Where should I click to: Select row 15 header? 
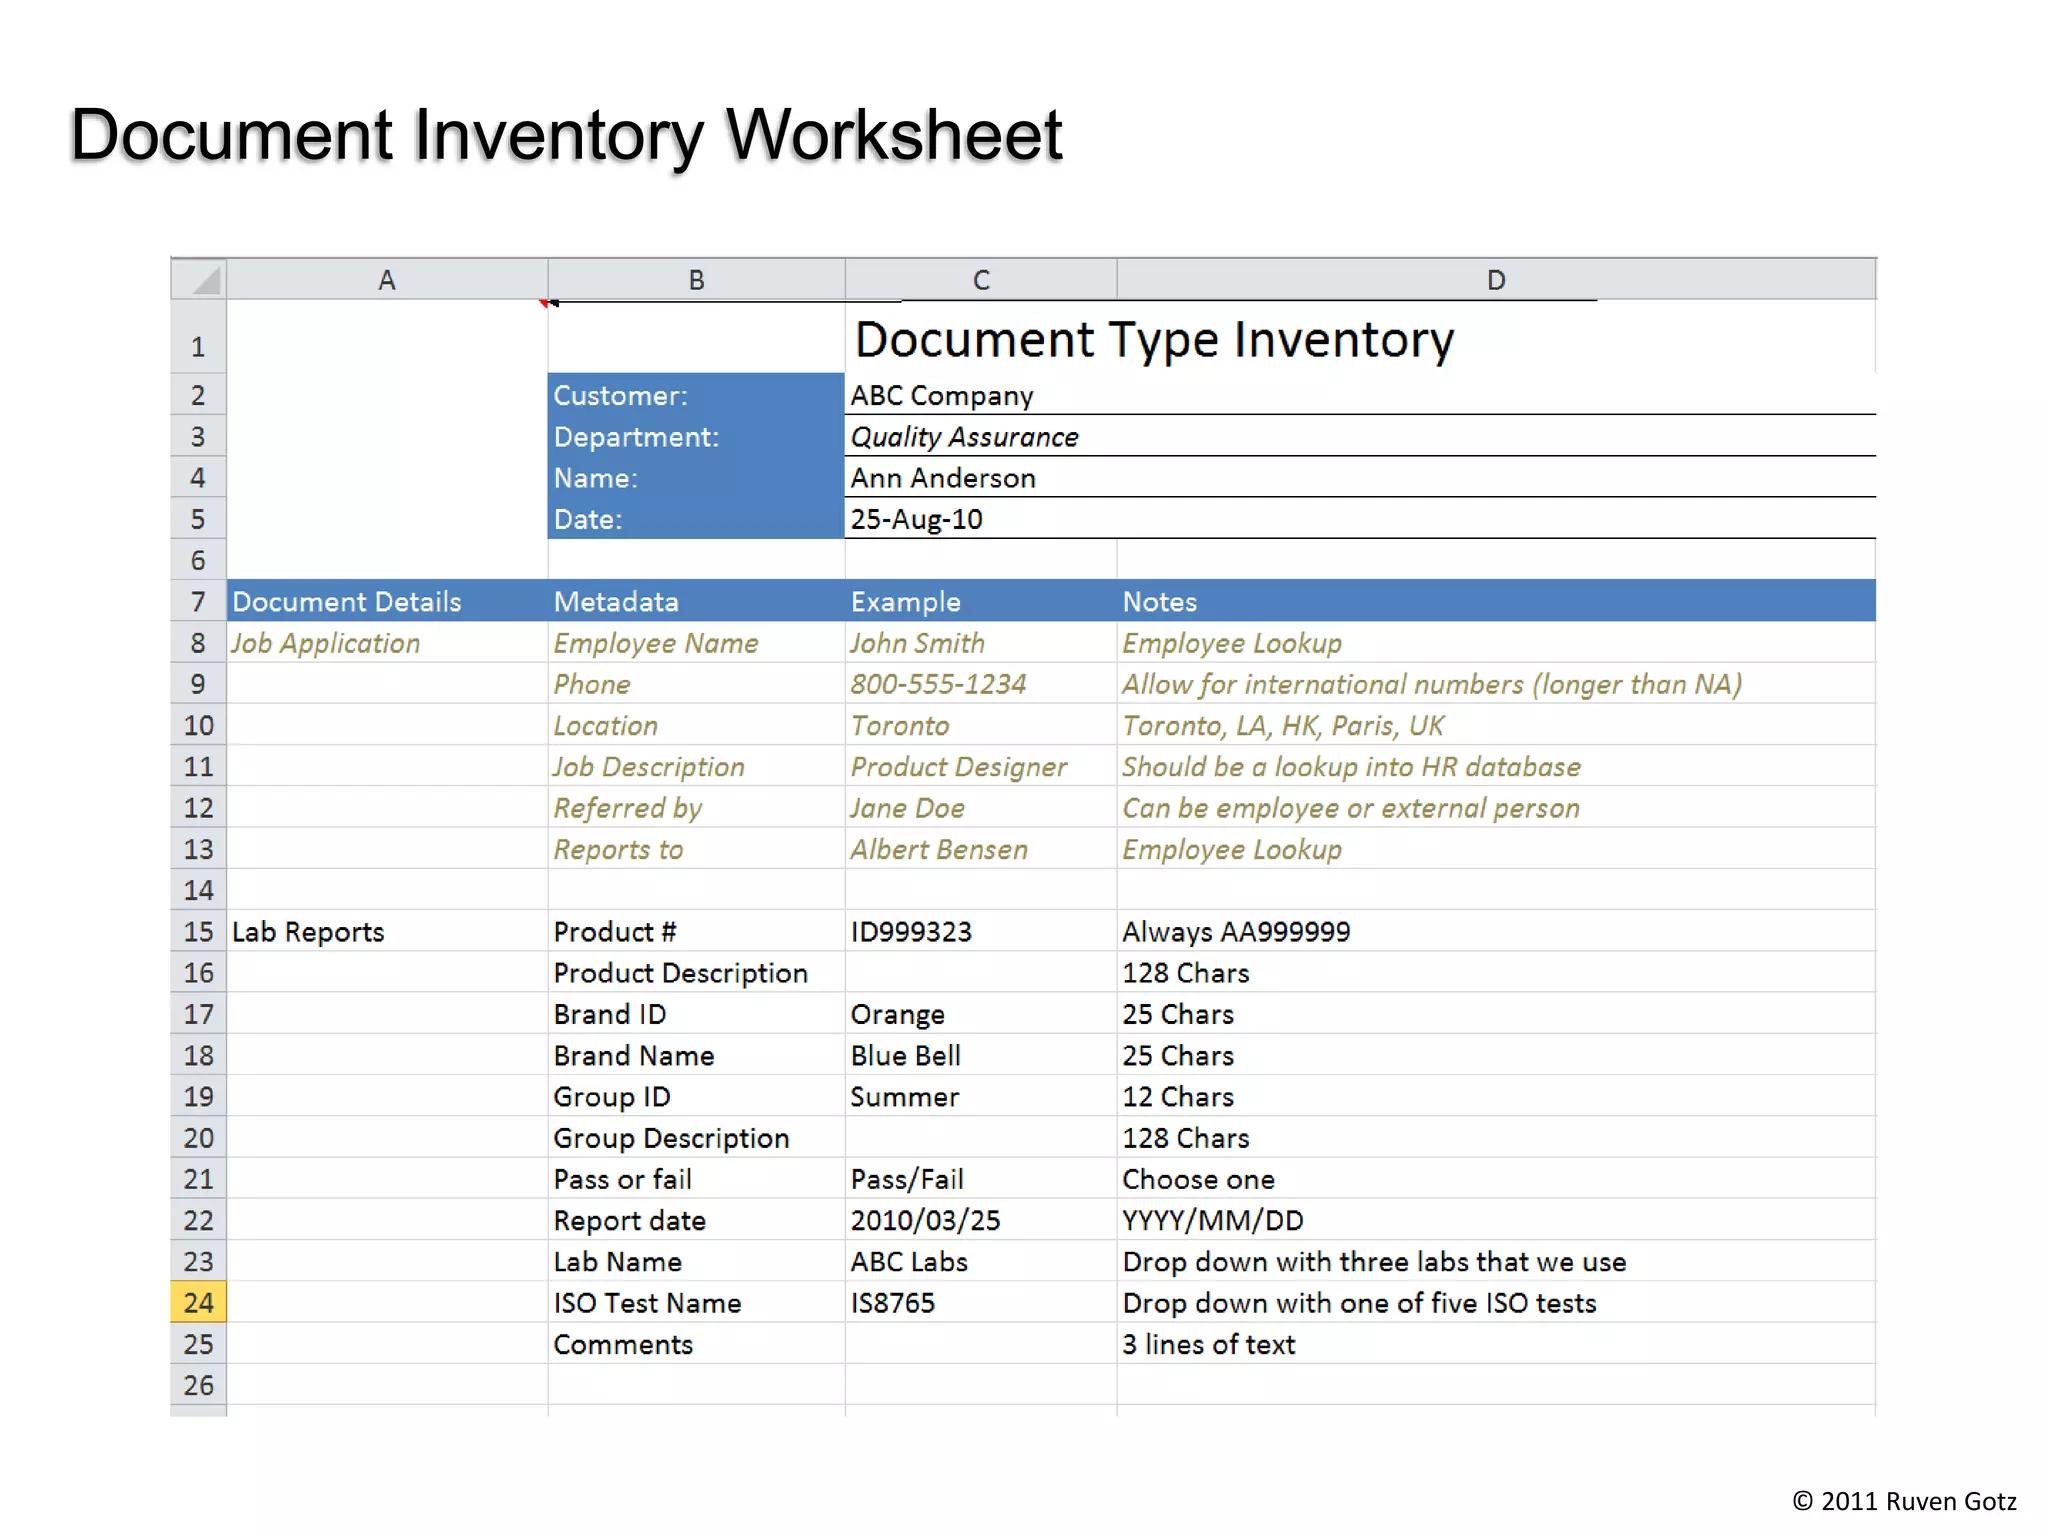click(199, 931)
